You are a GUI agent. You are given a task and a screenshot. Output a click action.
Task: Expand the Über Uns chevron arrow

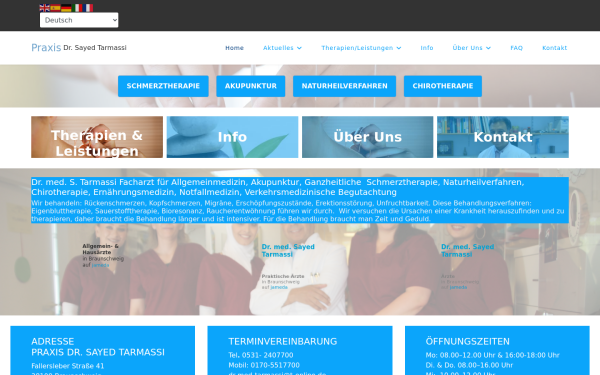click(488, 48)
